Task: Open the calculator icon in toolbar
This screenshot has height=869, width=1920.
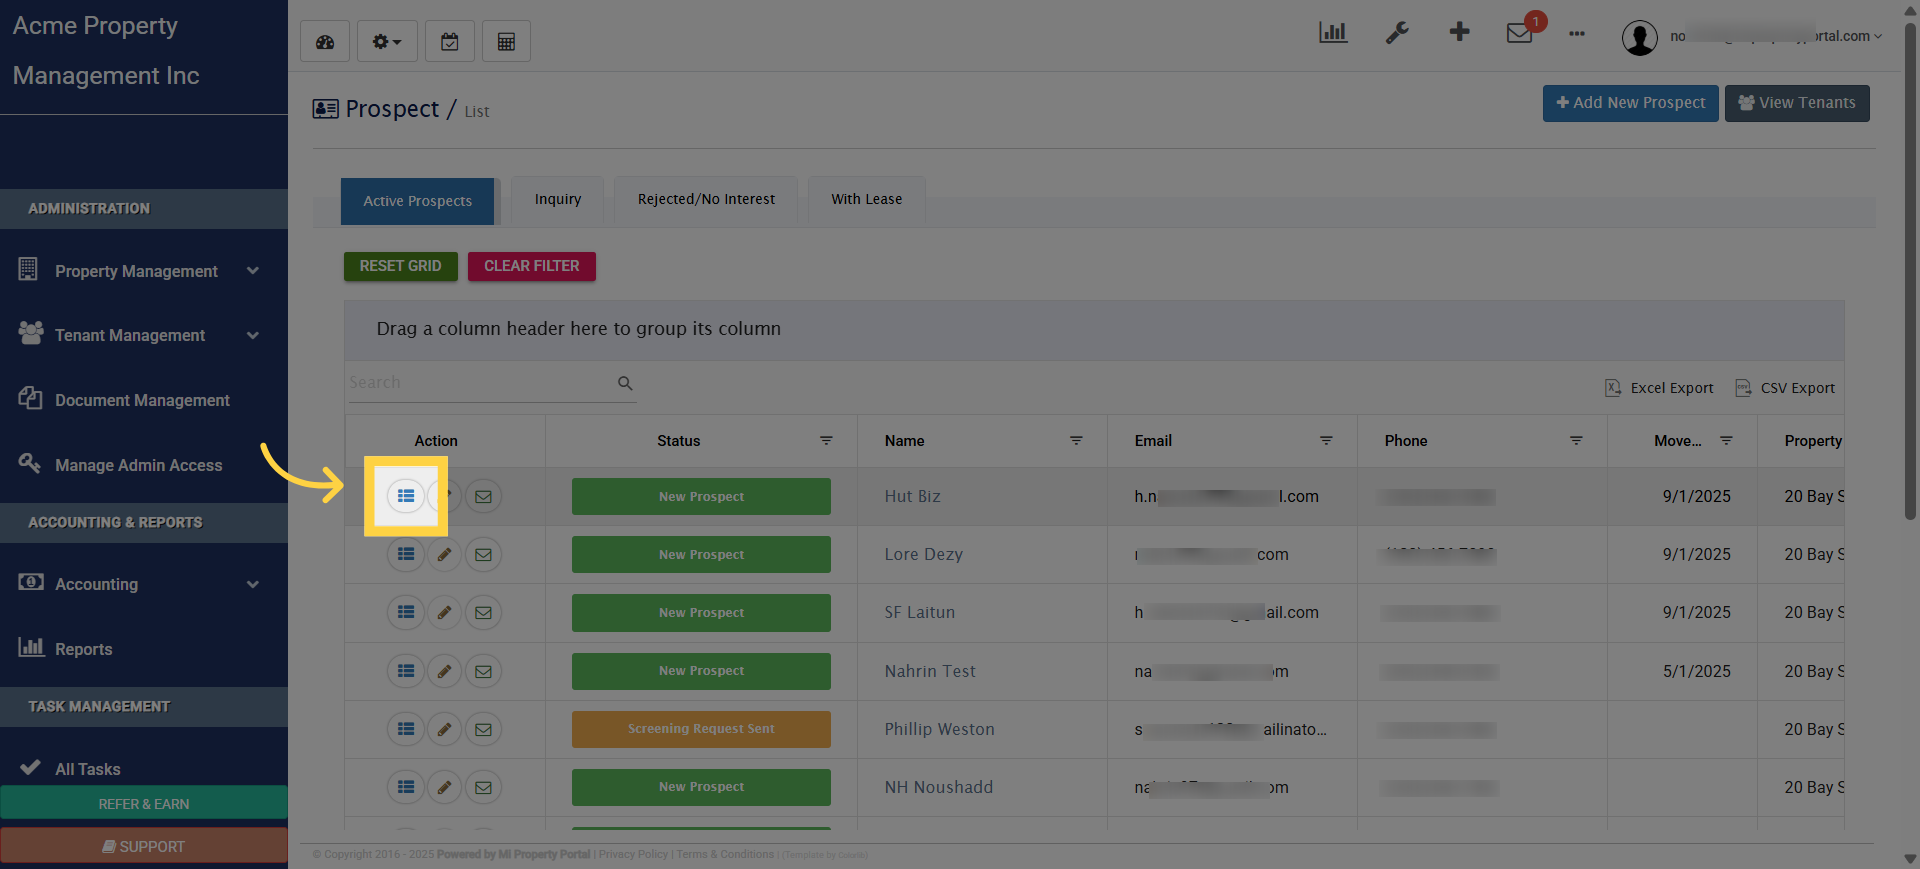Action: click(506, 42)
